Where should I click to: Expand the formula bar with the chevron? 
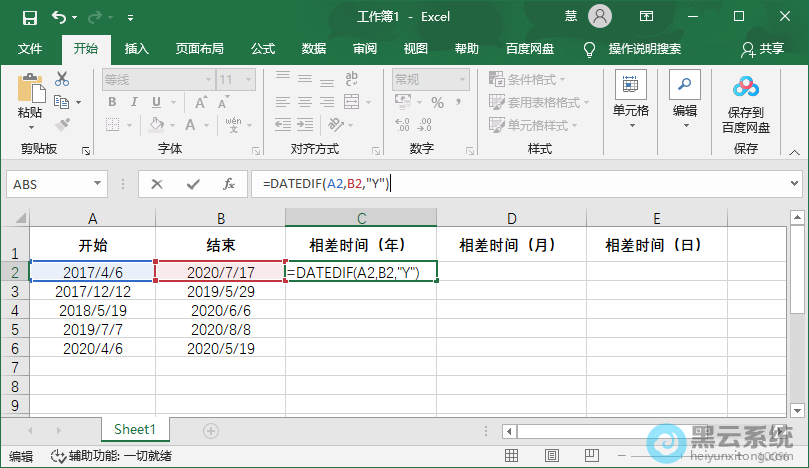pyautogui.click(x=794, y=184)
